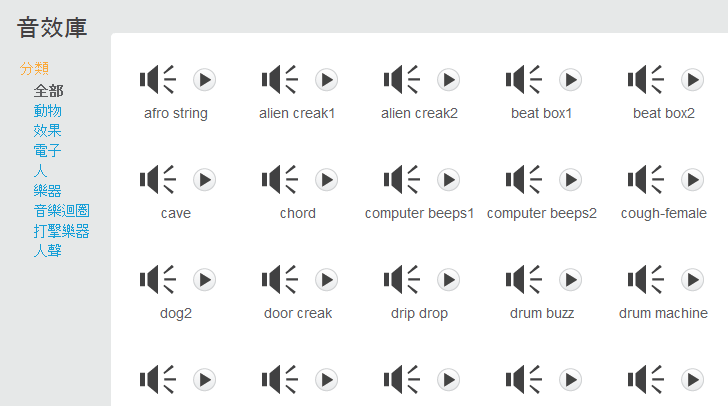Image resolution: width=728 pixels, height=406 pixels.
Task: Choose the door creak speaker icon
Action: click(279, 280)
